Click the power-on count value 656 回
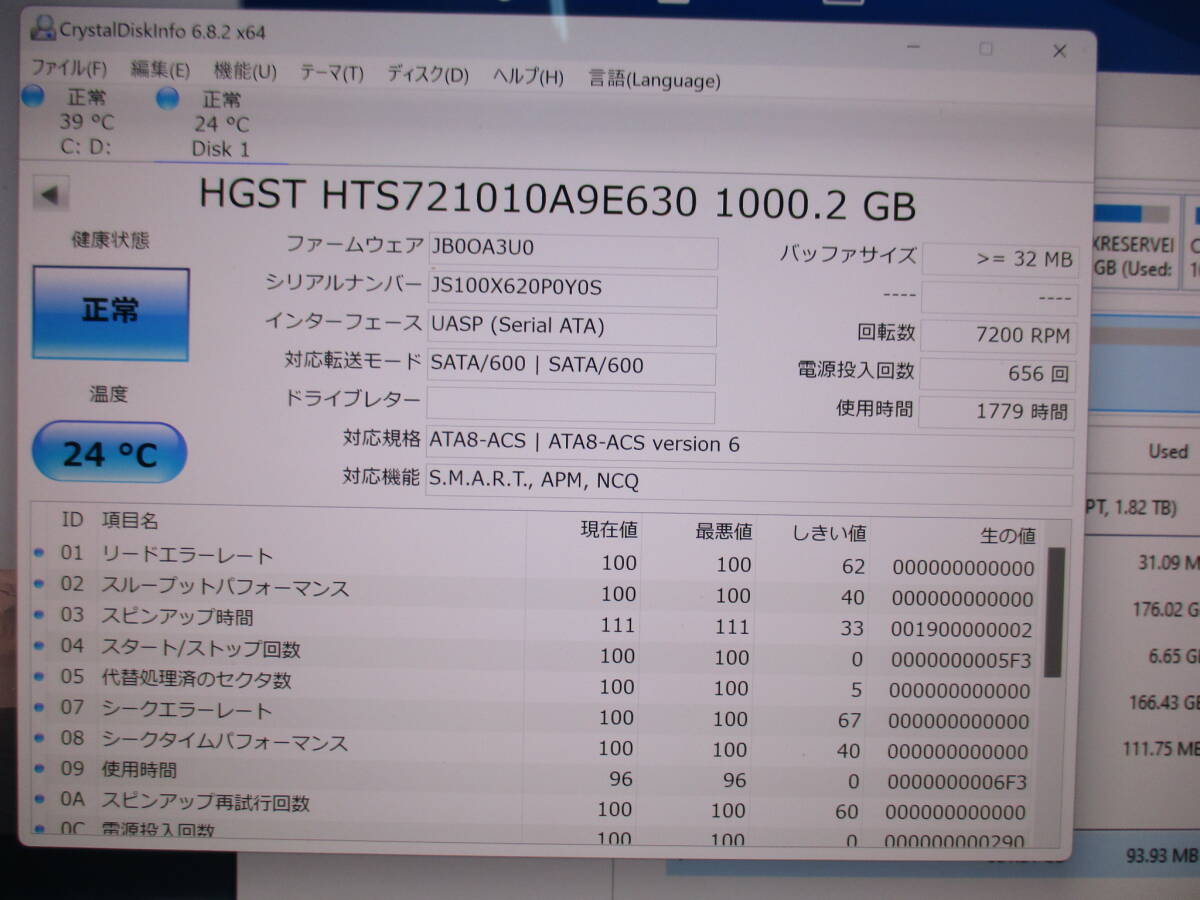This screenshot has height=900, width=1200. click(x=997, y=374)
